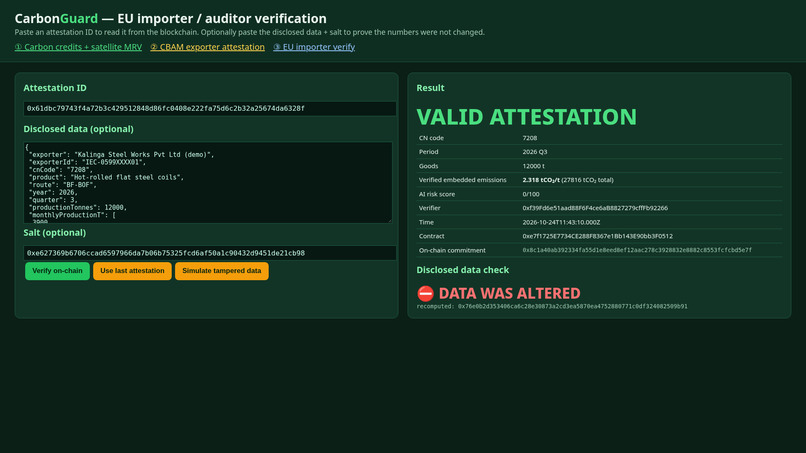
Task: Click the On-chain commitment hash
Action: click(637, 250)
